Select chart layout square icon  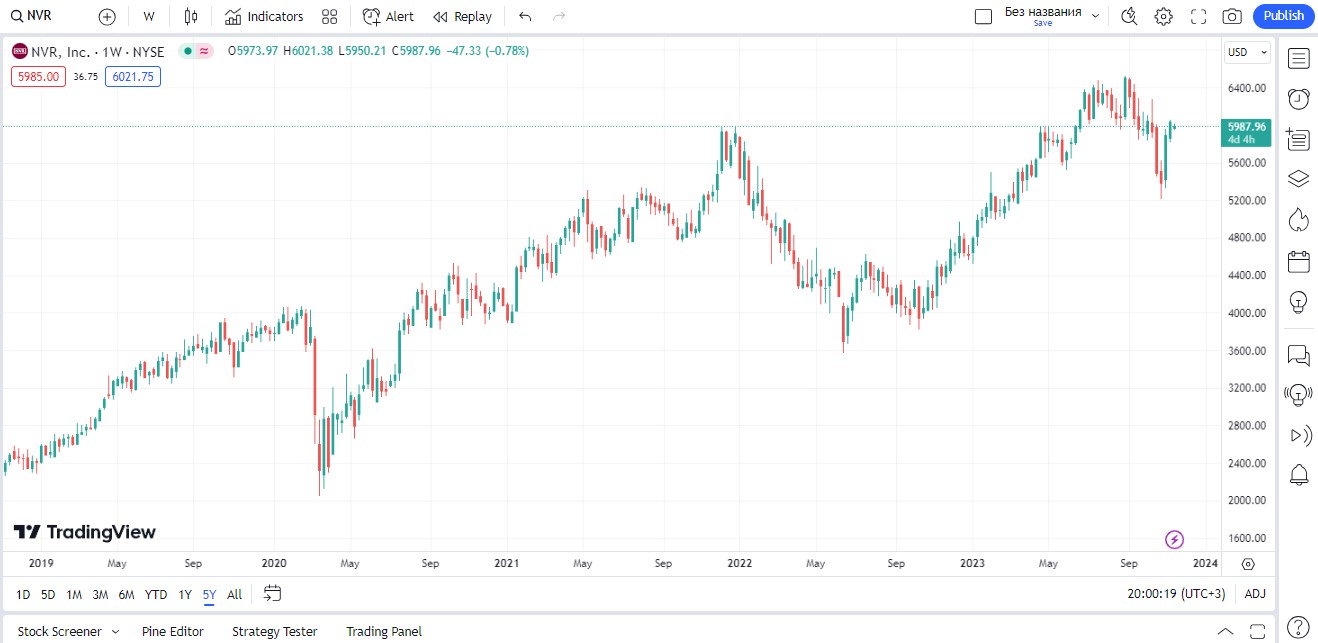pos(983,16)
